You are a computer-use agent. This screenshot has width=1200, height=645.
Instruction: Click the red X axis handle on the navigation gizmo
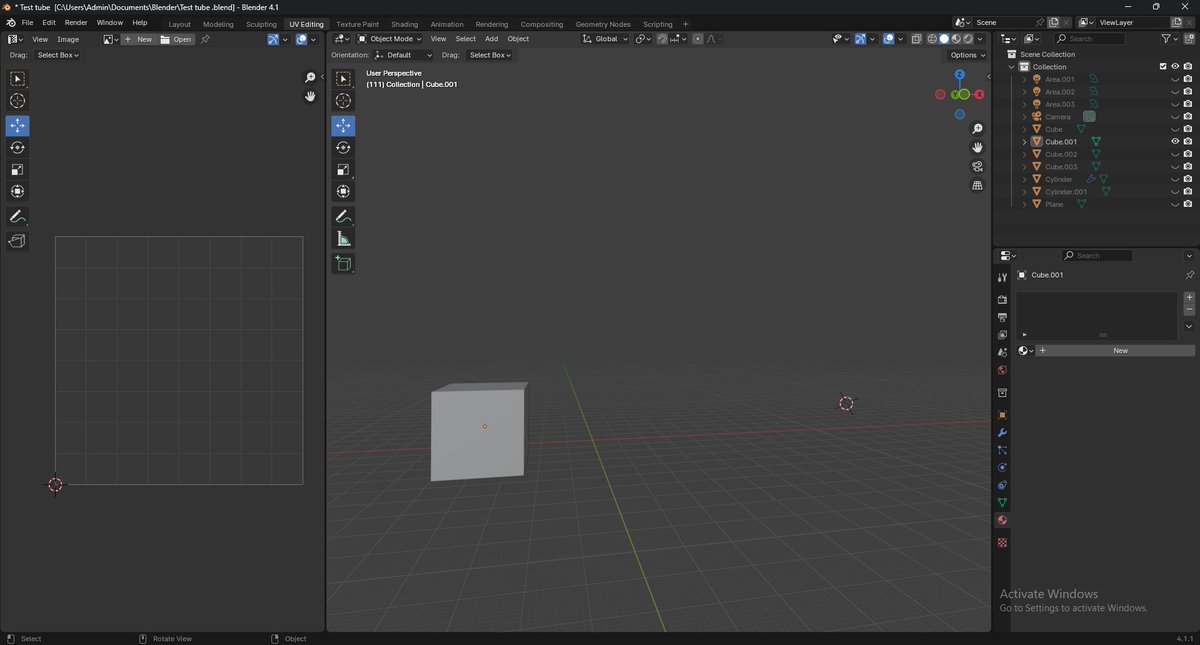[x=978, y=94]
